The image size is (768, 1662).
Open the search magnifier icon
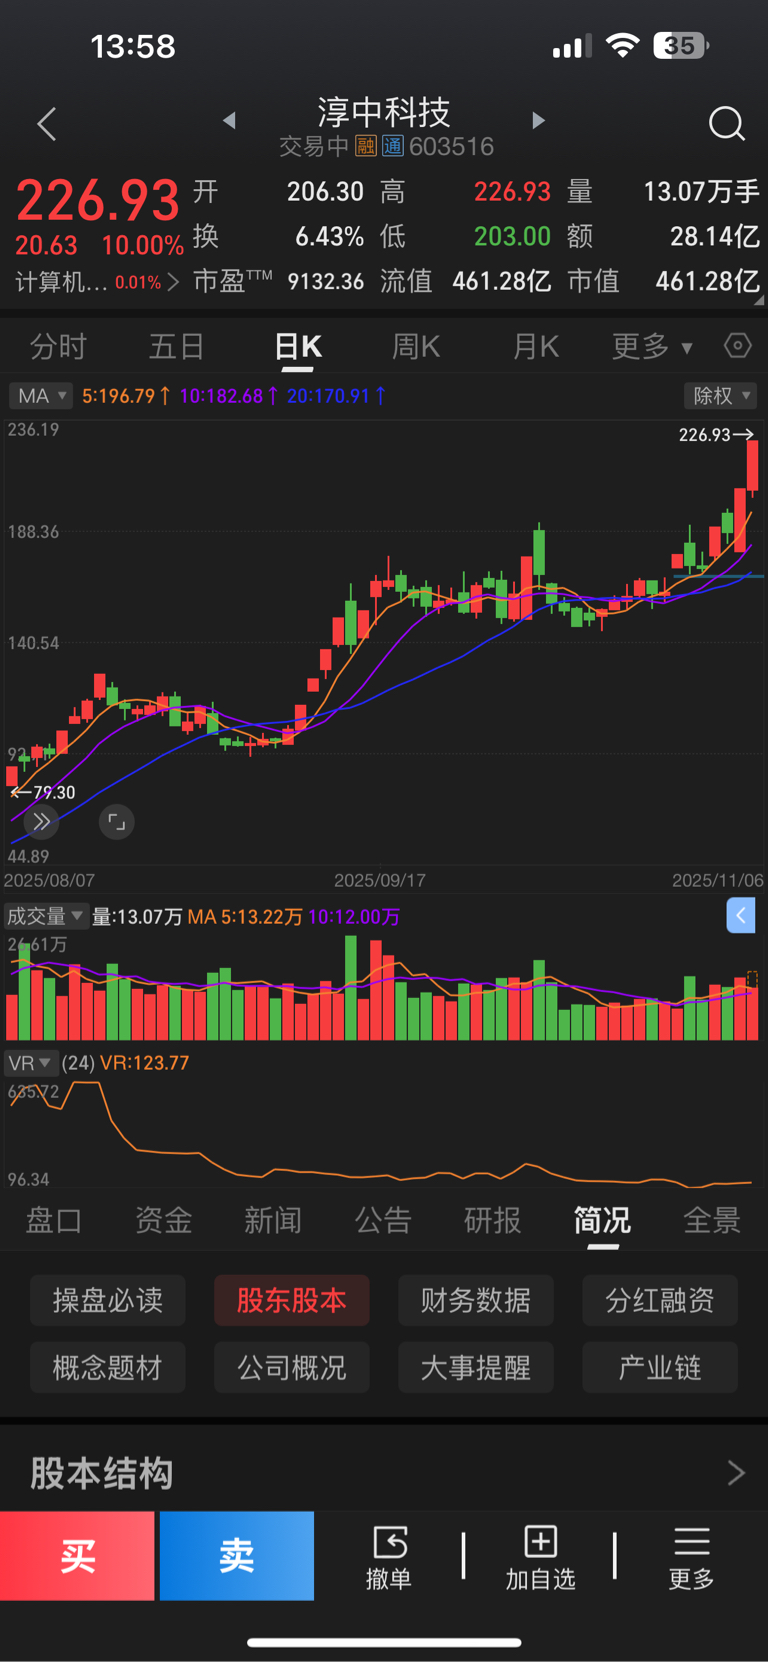click(727, 124)
